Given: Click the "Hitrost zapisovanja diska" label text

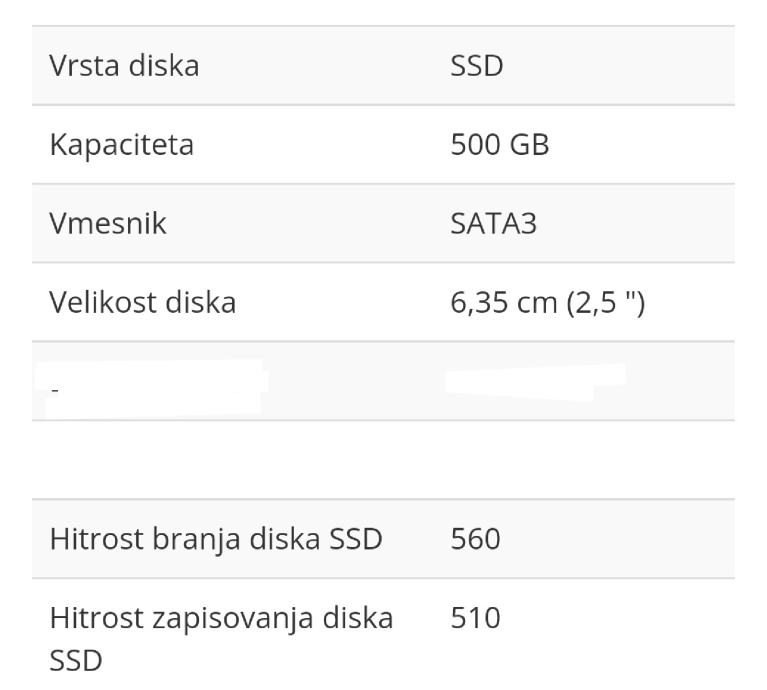Looking at the screenshot, I should (x=221, y=619).
